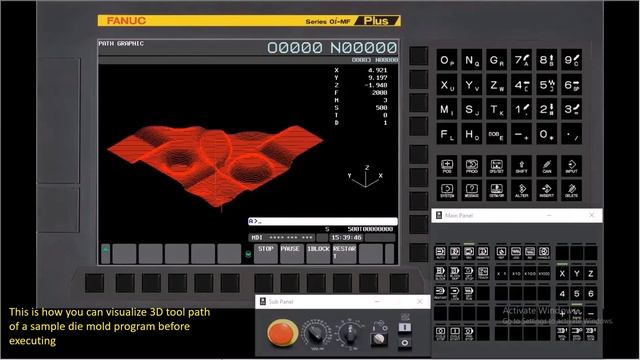The height and width of the screenshot is (360, 640).
Task: Tap the EOB key
Action: coord(497,134)
